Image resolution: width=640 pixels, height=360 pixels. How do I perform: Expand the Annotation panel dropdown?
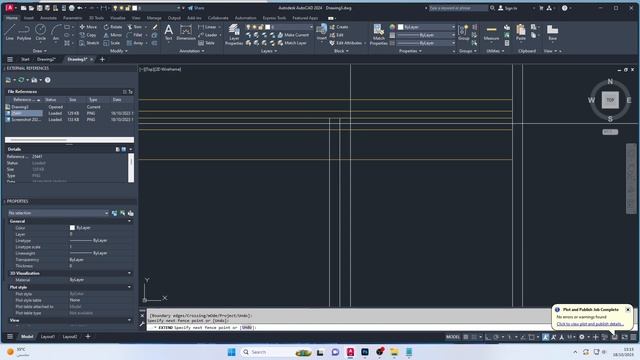(x=192, y=51)
